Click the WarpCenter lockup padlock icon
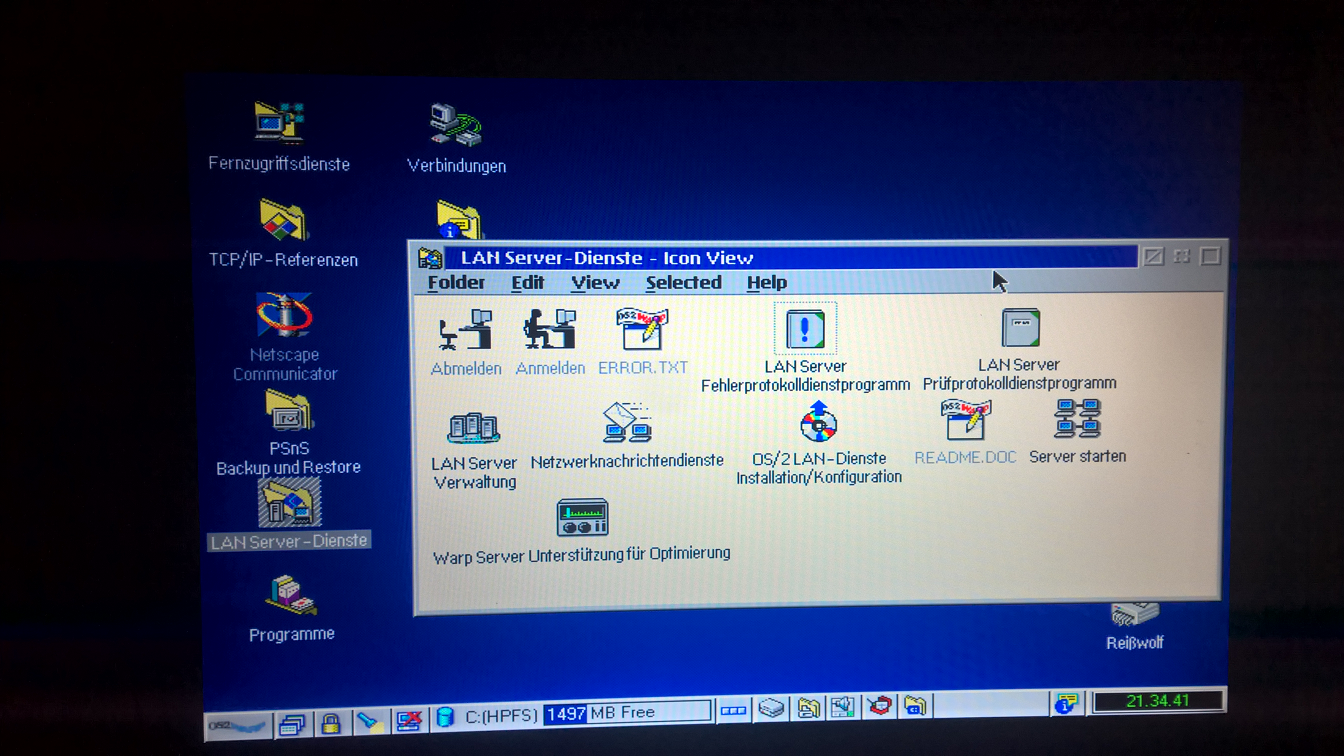 click(x=332, y=722)
